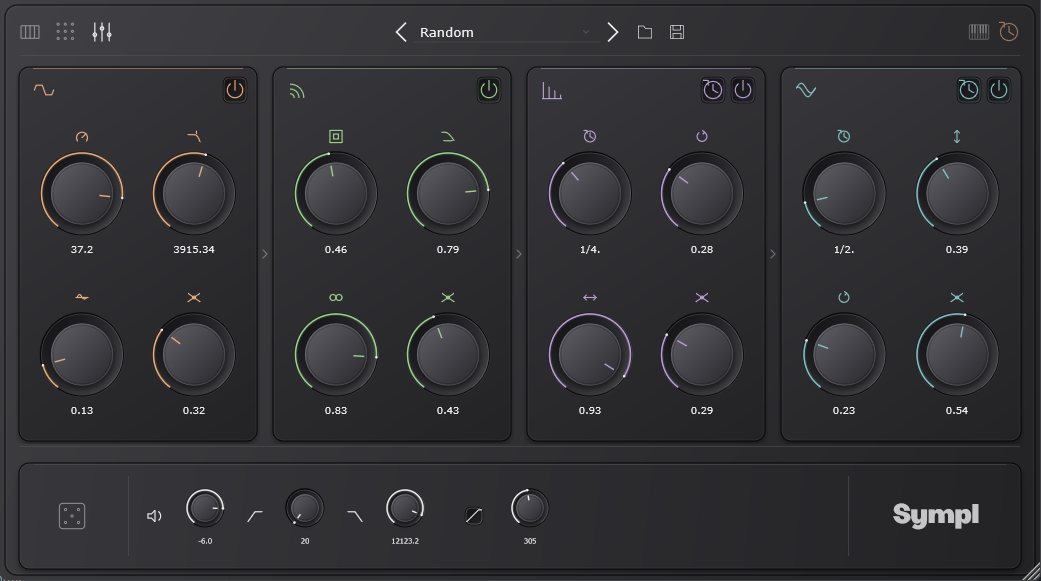This screenshot has width=1041, height=581.
Task: Toggle the piano keyboard icon
Action: pyautogui.click(x=979, y=32)
